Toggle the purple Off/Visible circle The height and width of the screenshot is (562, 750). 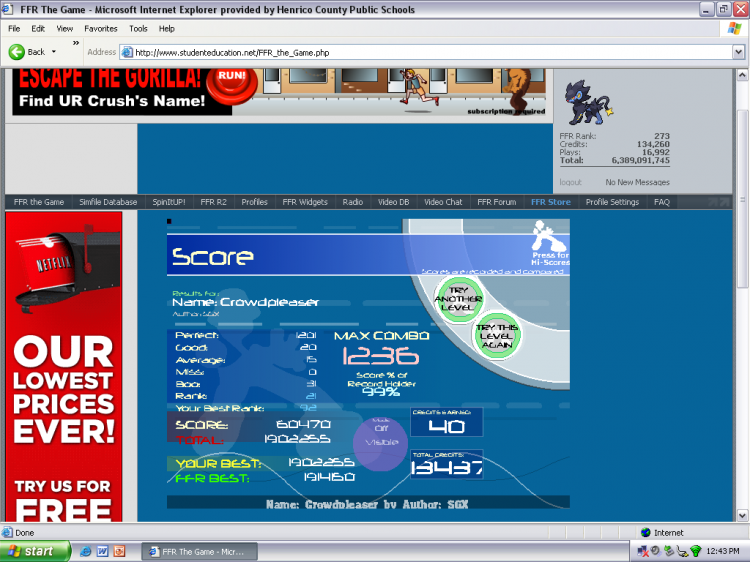click(381, 443)
